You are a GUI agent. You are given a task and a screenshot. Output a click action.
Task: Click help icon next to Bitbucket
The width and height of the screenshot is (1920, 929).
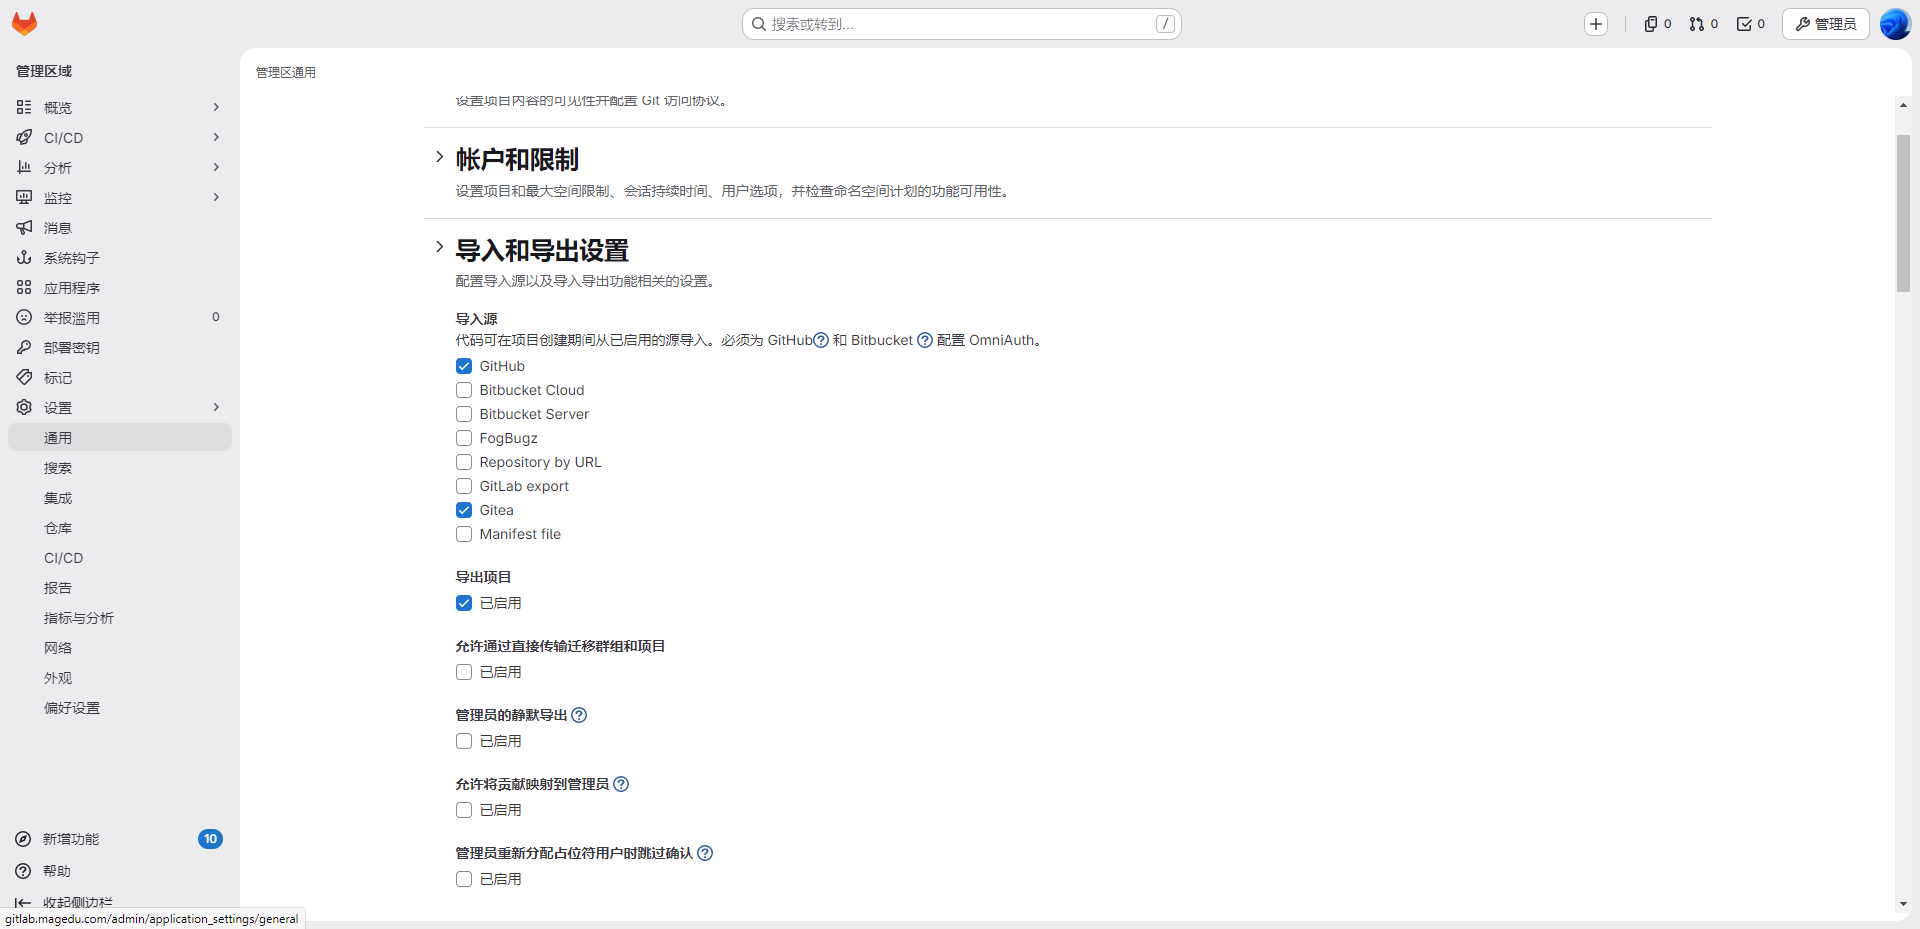pos(925,340)
